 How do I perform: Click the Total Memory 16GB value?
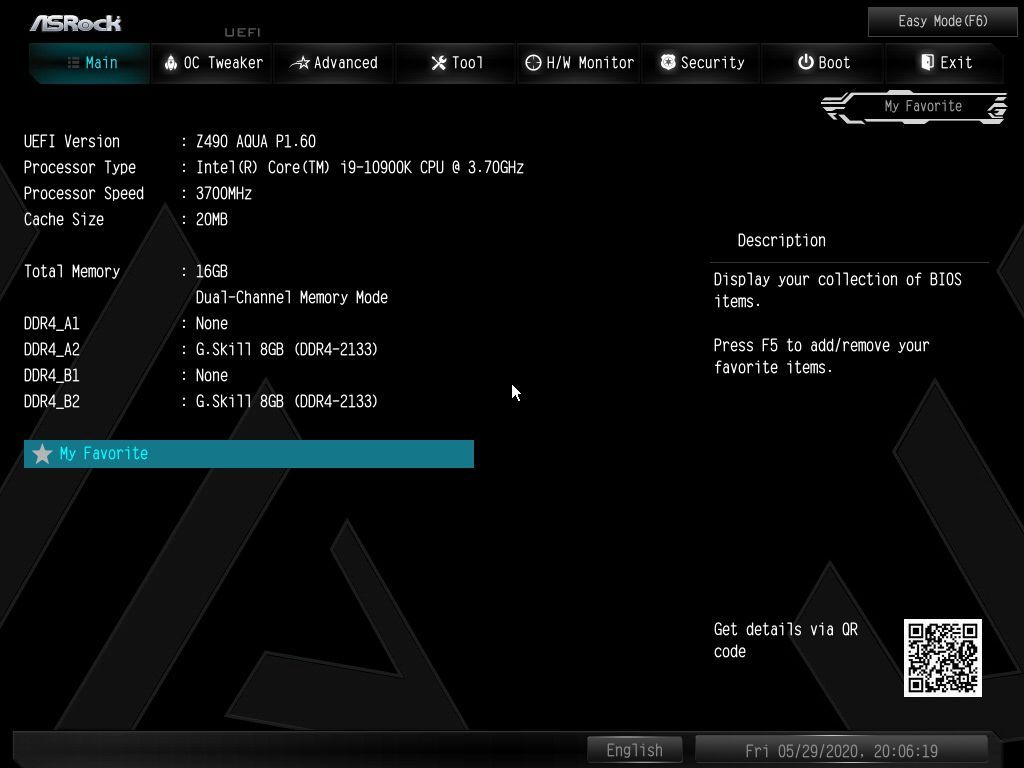pos(212,272)
